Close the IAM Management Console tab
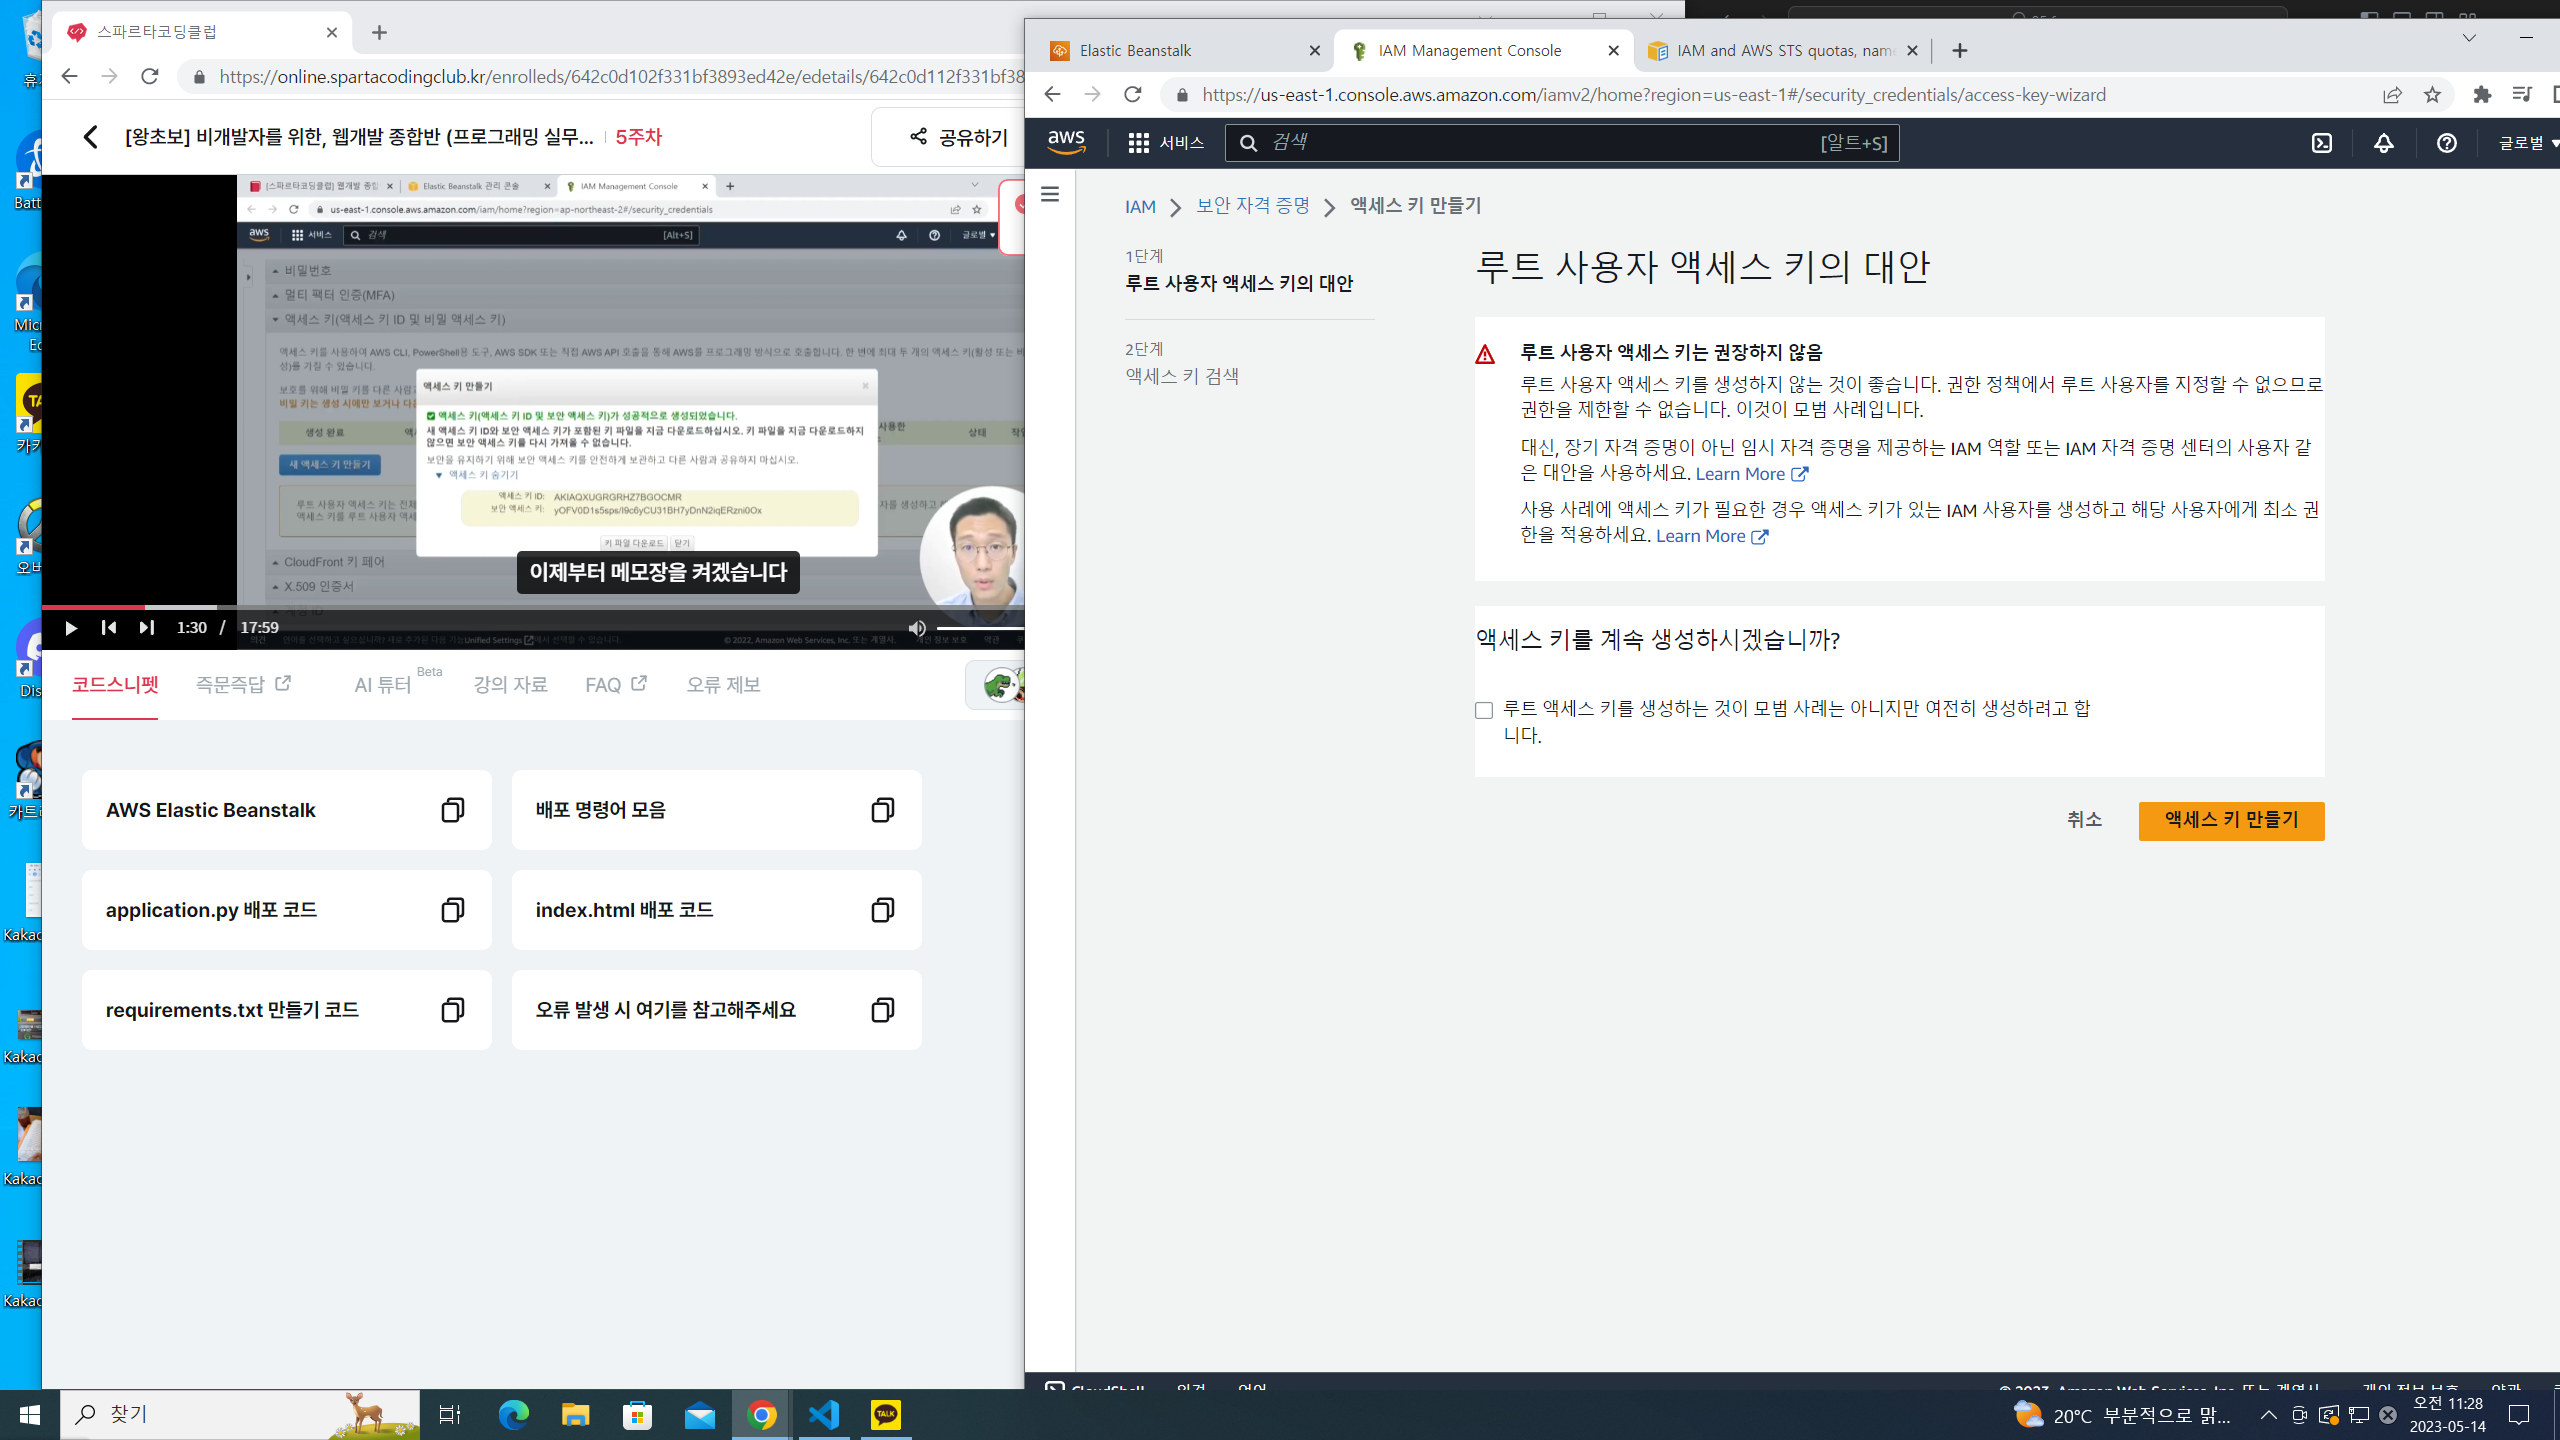 tap(1613, 50)
